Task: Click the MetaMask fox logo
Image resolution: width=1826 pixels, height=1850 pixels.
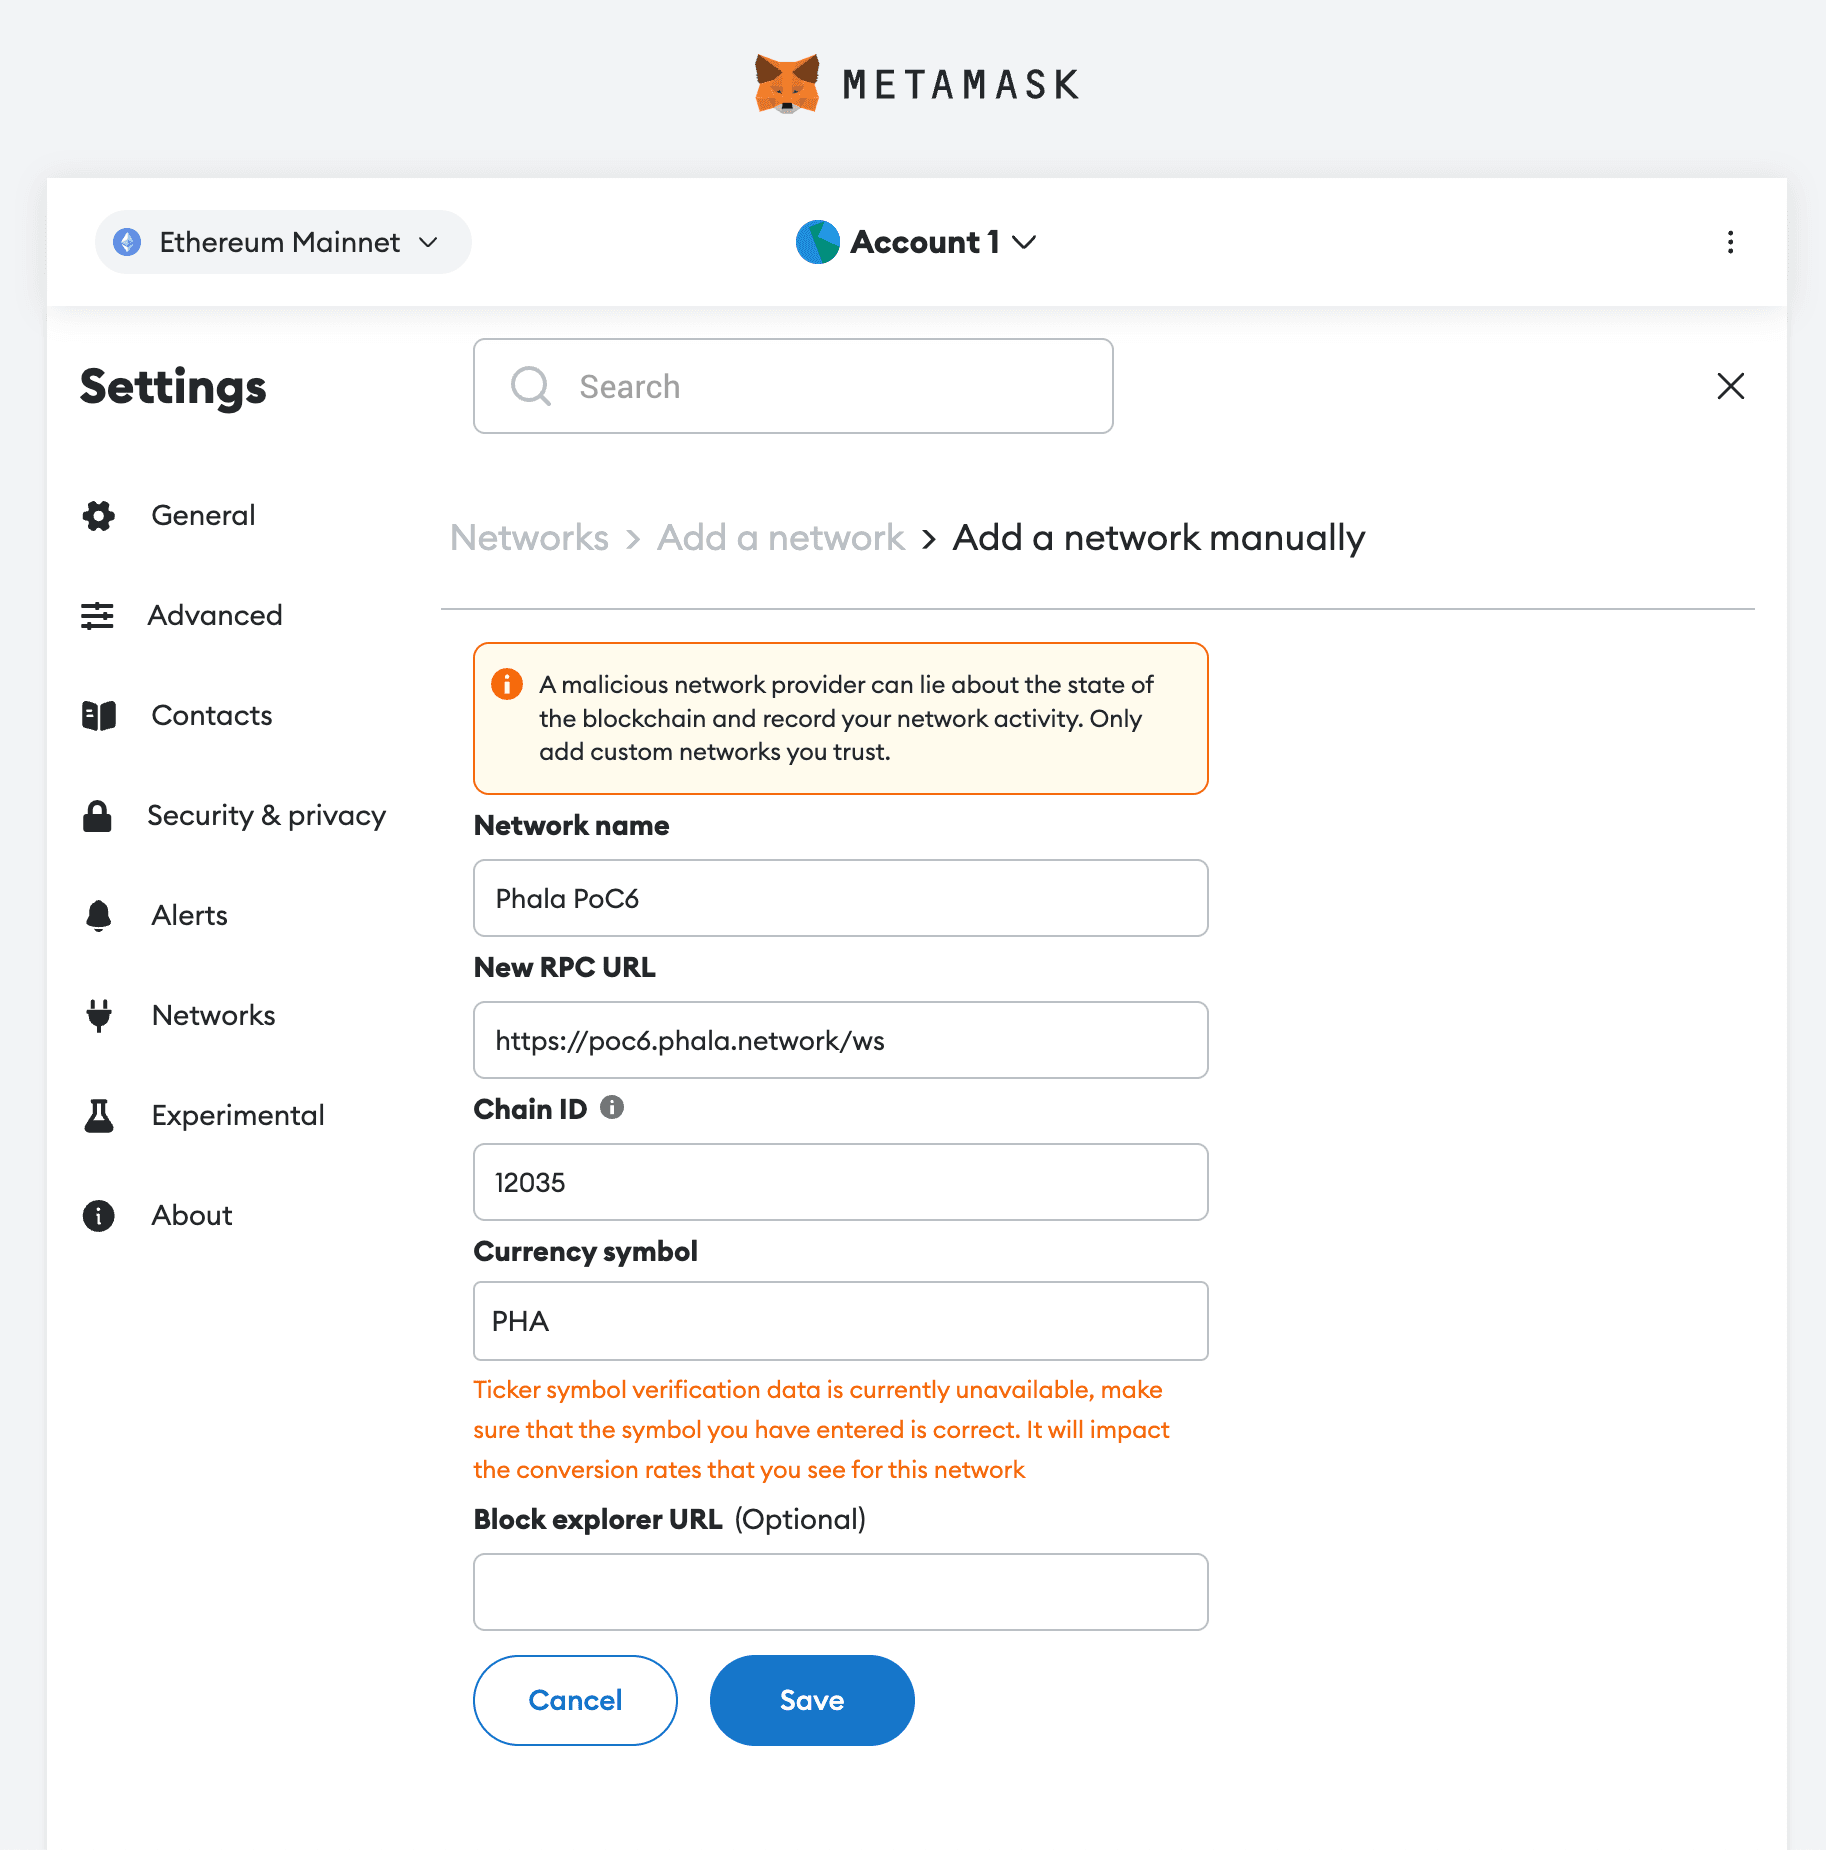Action: (x=787, y=84)
